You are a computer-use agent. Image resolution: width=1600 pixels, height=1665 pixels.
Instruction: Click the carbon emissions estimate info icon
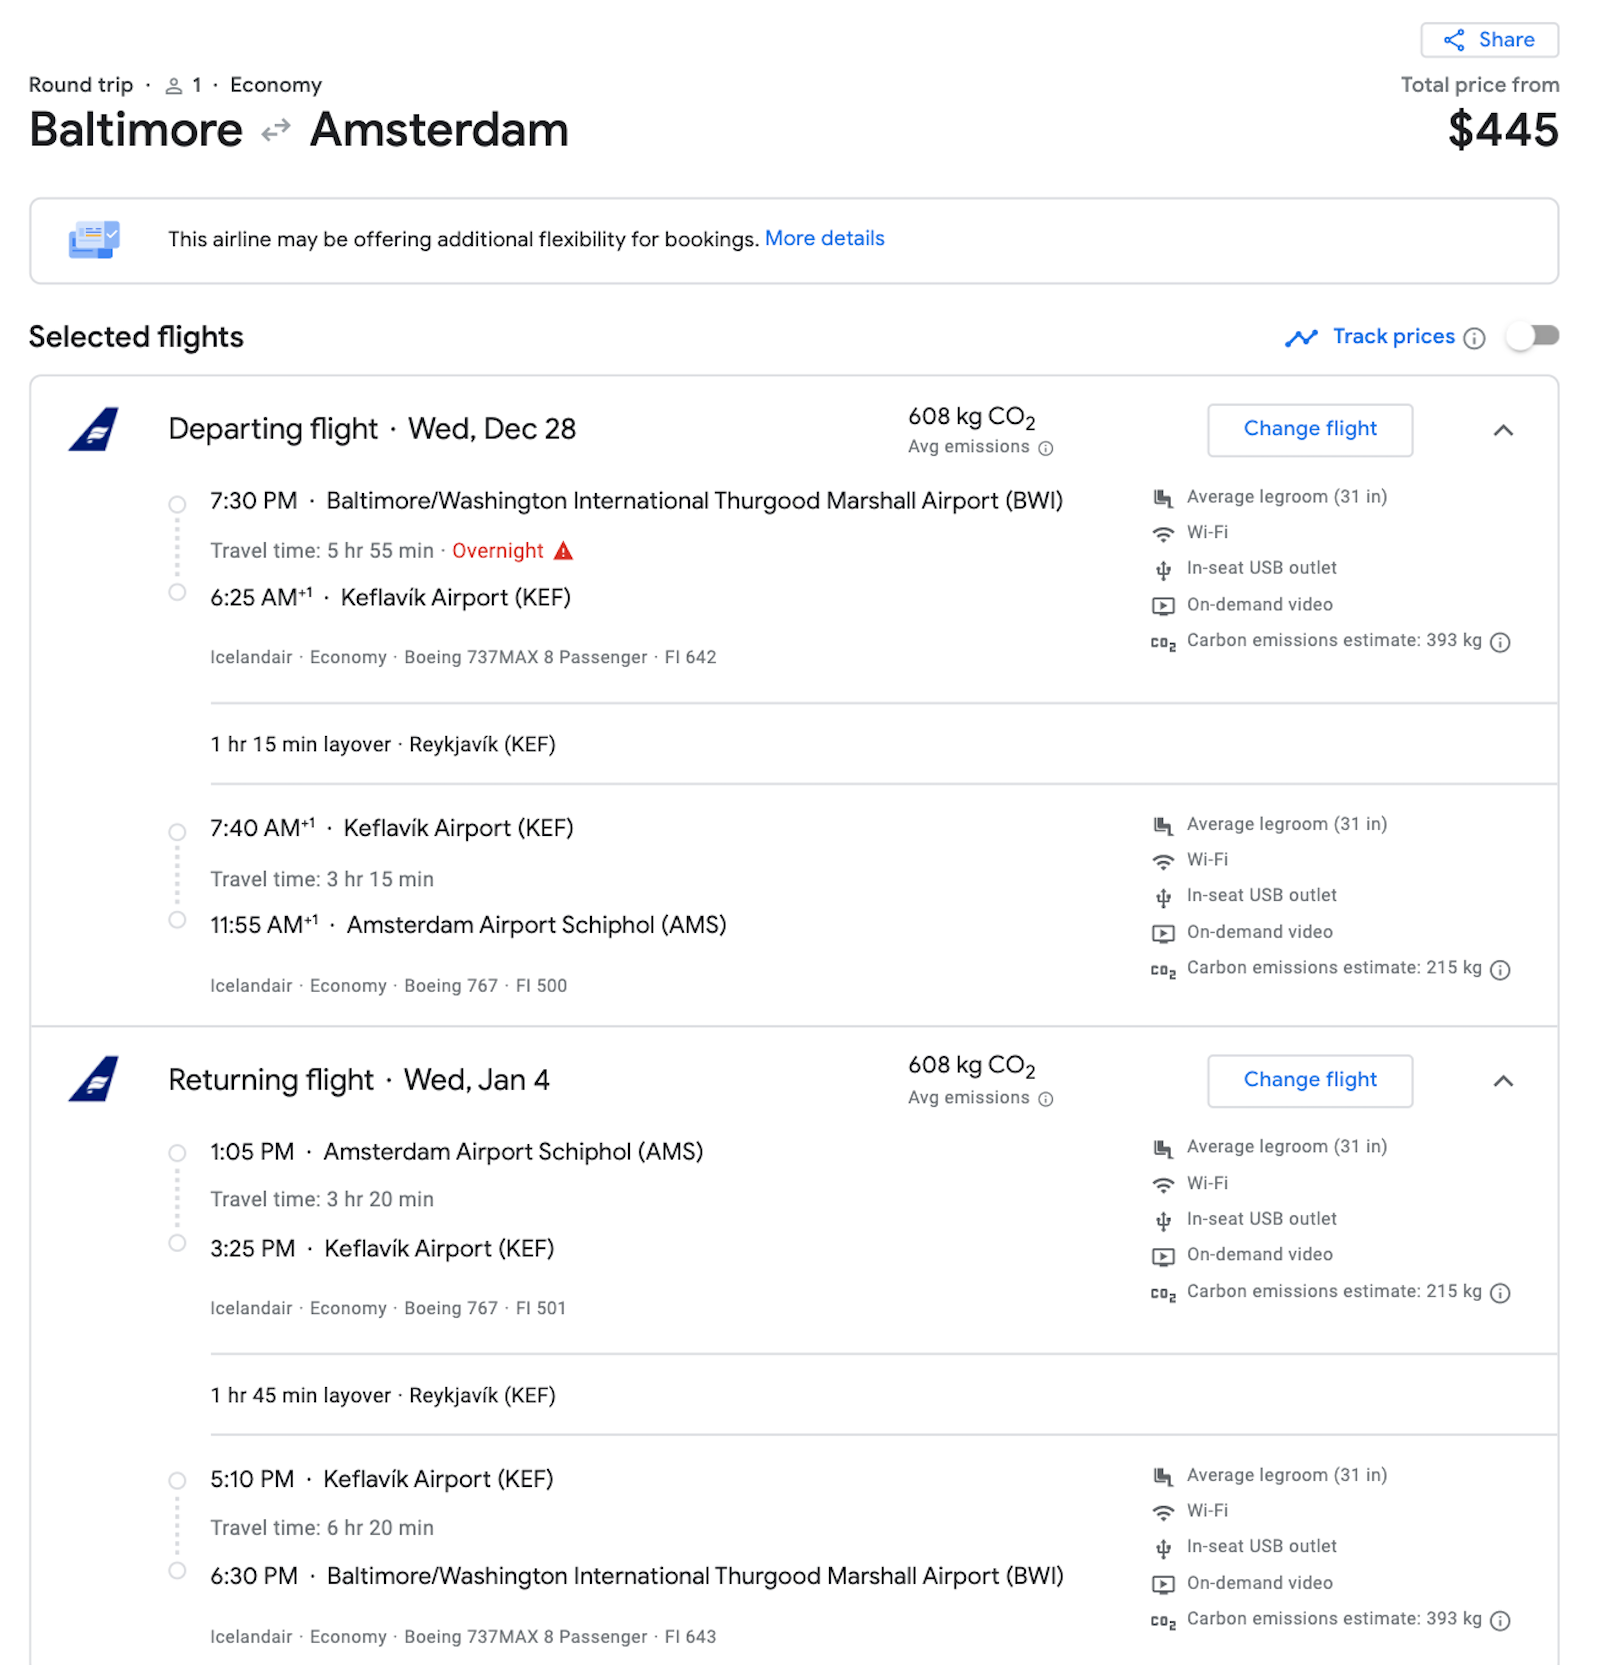[x=1500, y=643]
